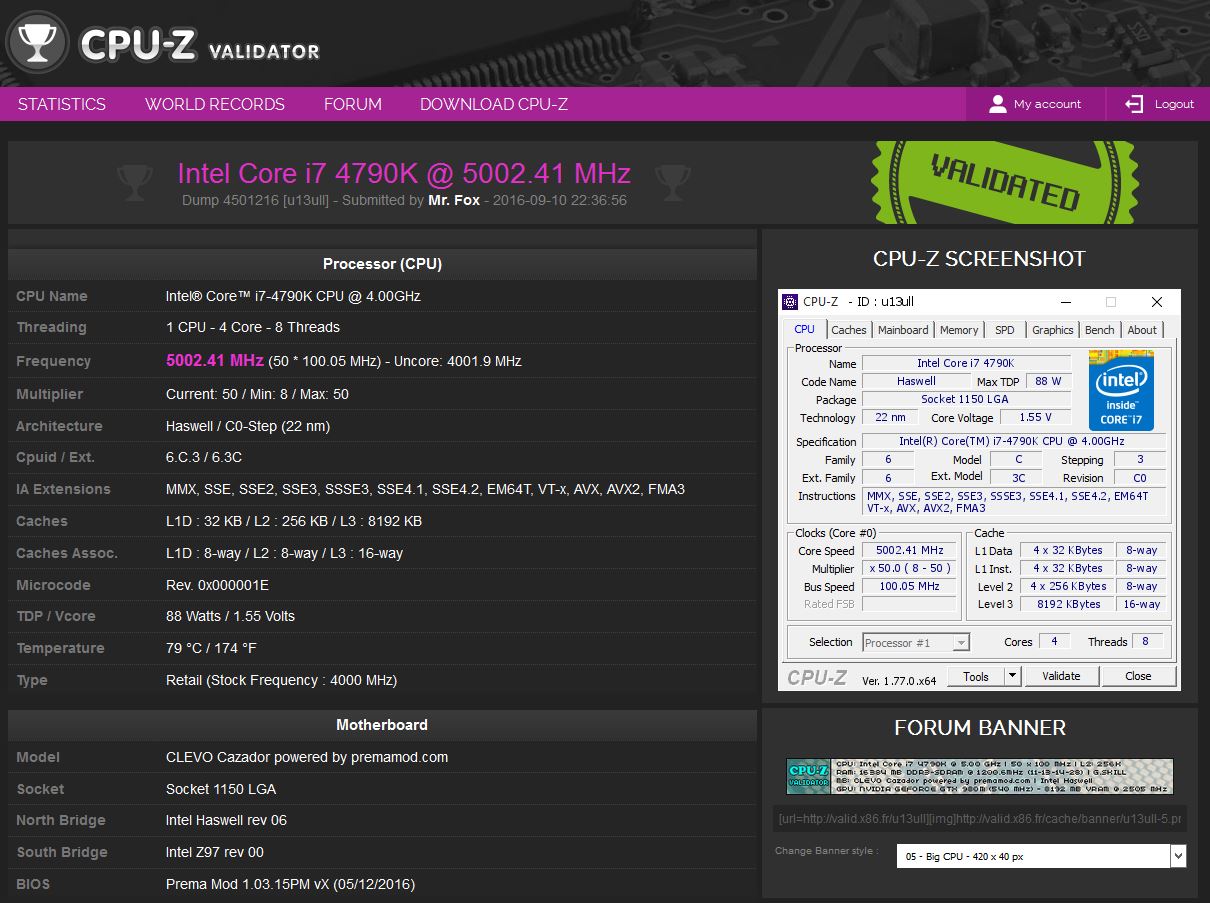The width and height of the screenshot is (1210, 903).
Task: Switch to the Caches tab
Action: coord(849,330)
